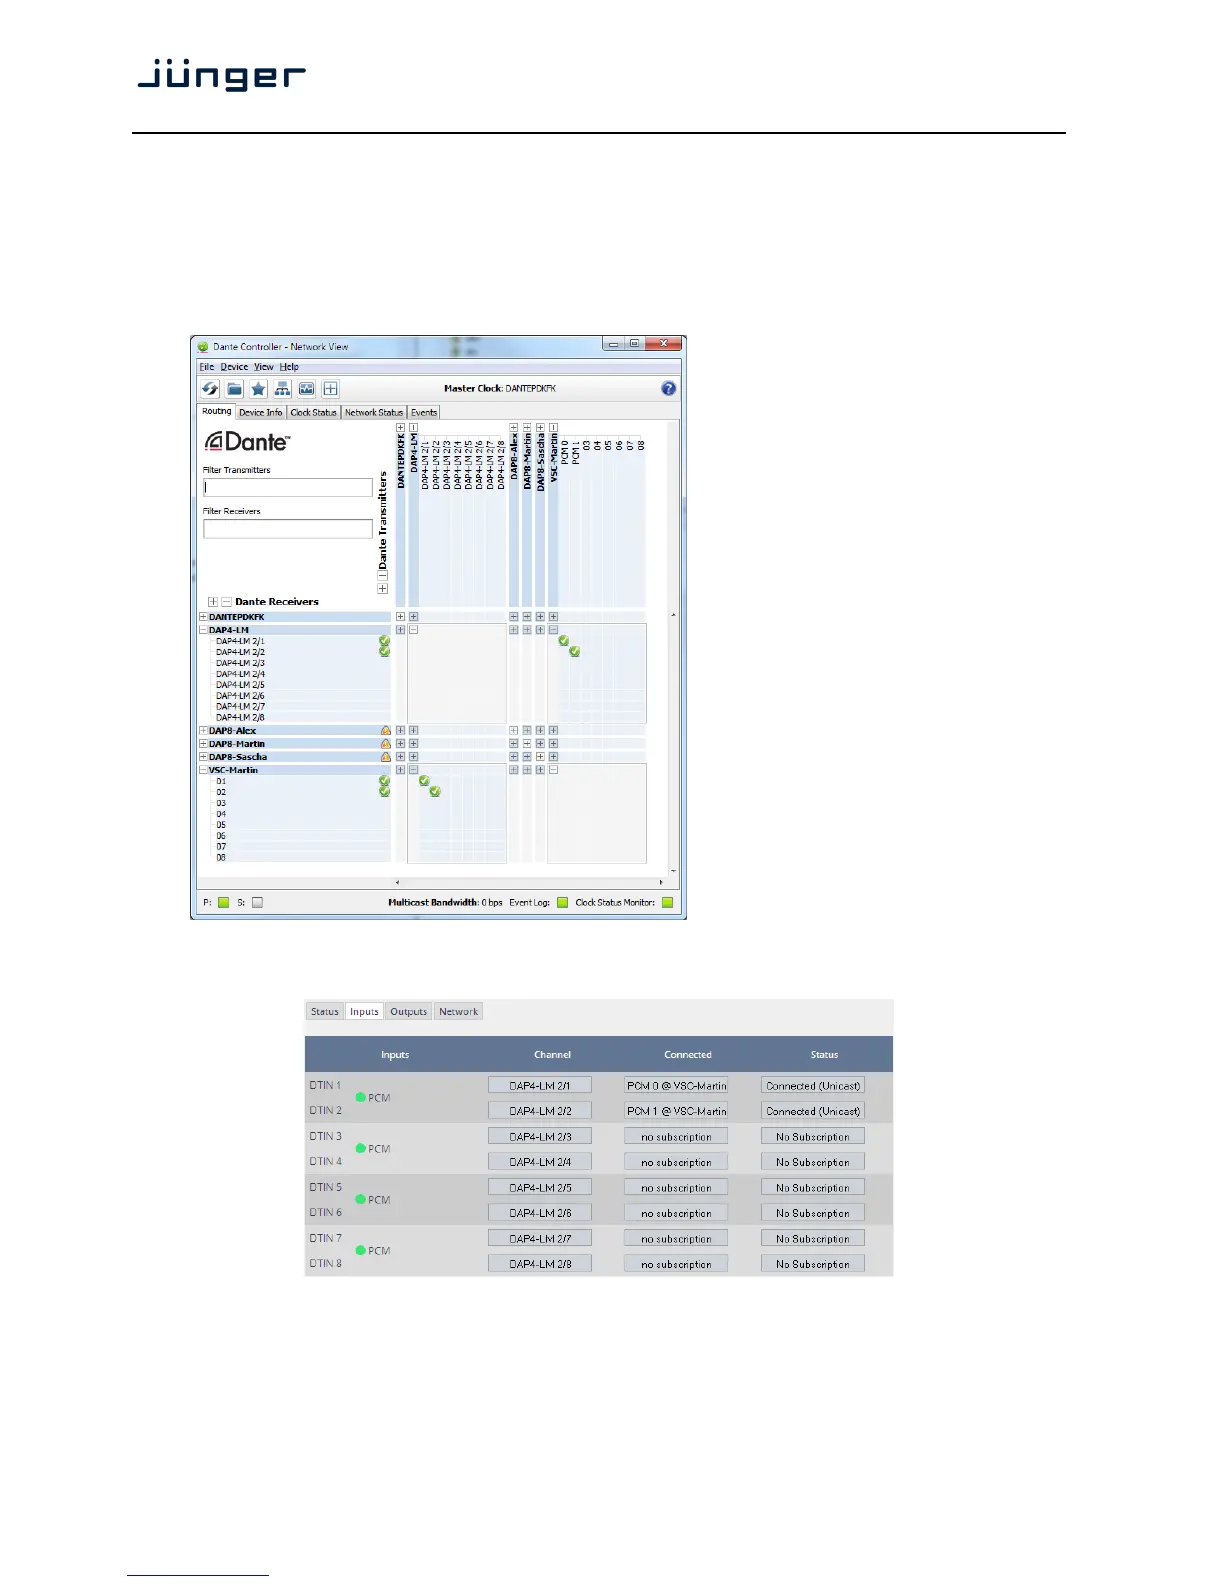Open the network hierarchy icon in the toolbar

(282, 389)
